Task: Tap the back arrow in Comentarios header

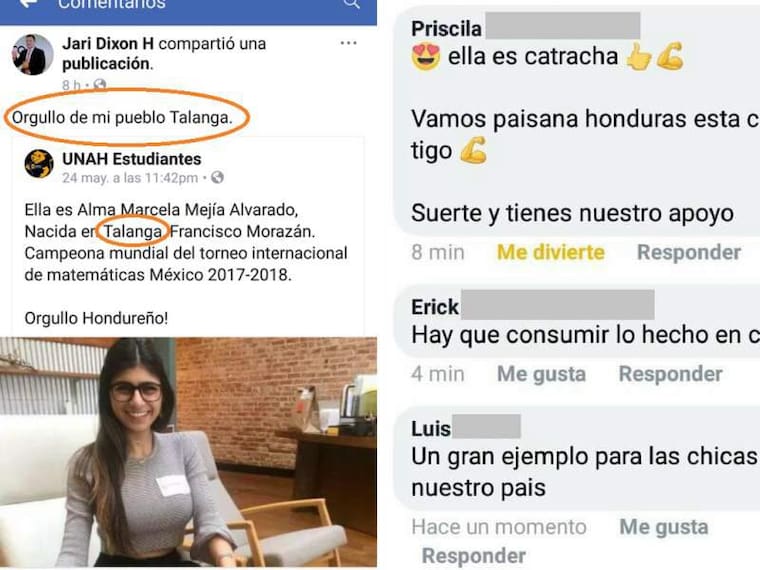Action: click(29, 3)
